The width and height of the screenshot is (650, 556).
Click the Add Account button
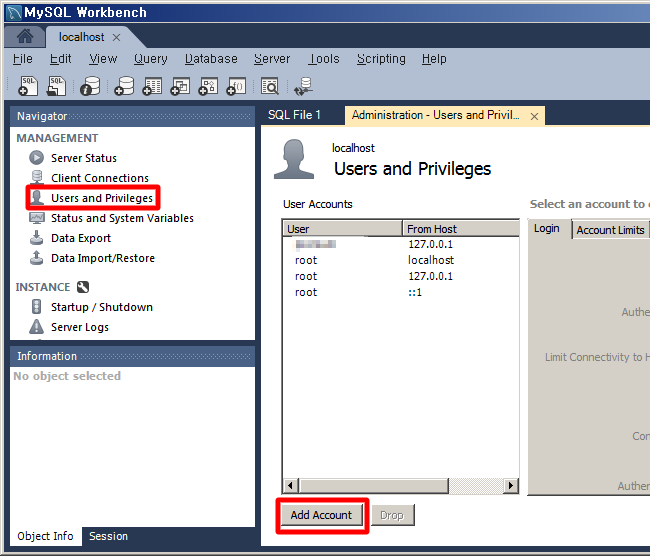pos(321,515)
